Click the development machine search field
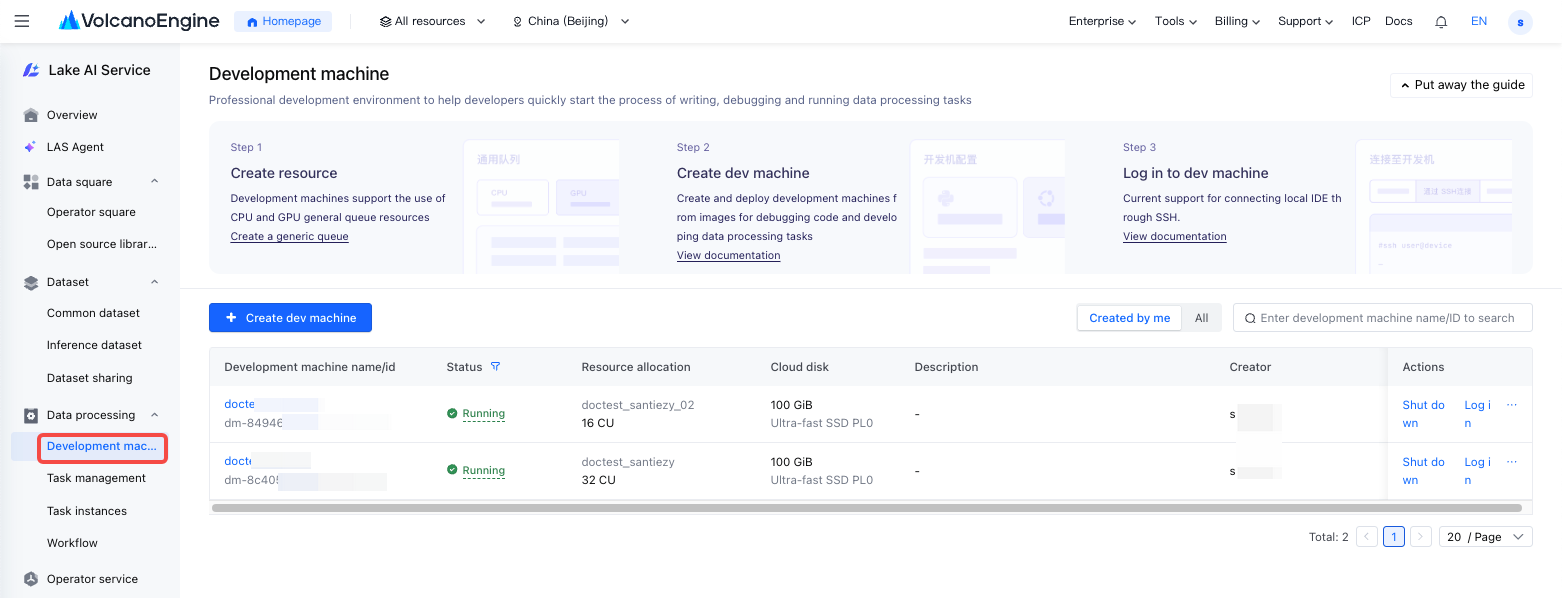Viewport: 1562px width, 598px height. click(x=1383, y=318)
